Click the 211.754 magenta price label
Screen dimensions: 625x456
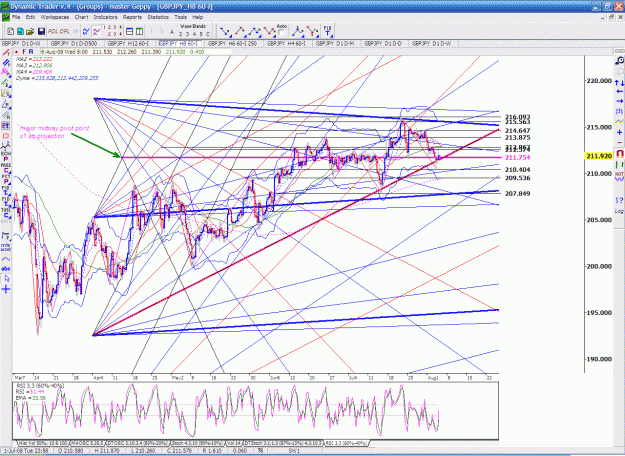click(x=517, y=157)
